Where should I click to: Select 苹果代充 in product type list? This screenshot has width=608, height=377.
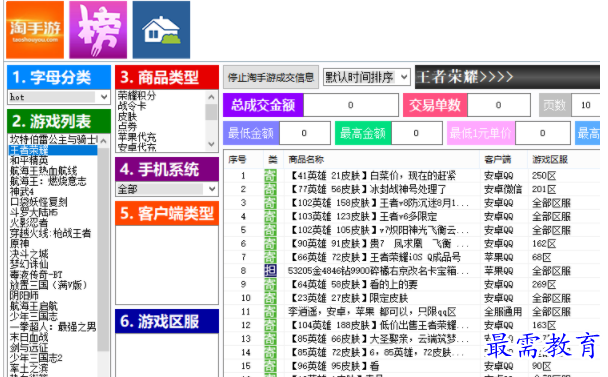[137, 137]
